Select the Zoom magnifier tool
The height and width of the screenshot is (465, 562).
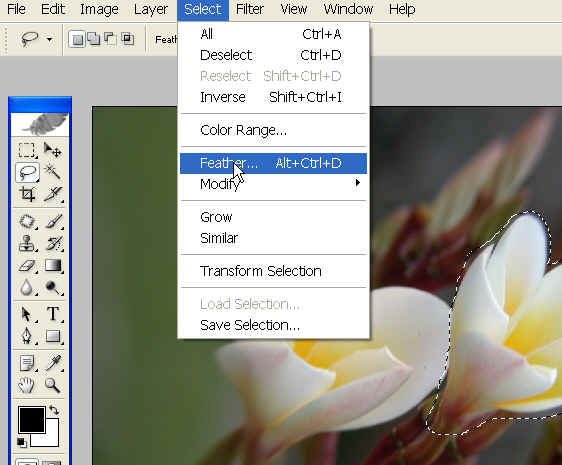click(x=53, y=385)
